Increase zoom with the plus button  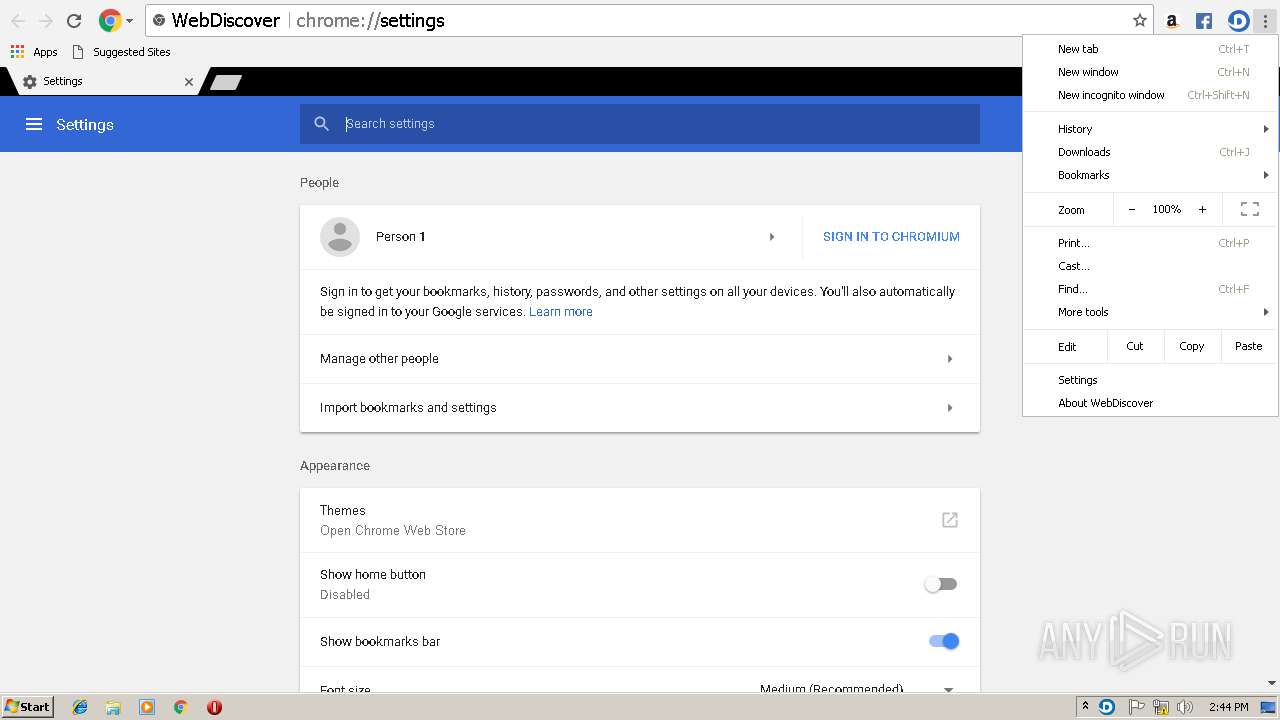point(1202,210)
